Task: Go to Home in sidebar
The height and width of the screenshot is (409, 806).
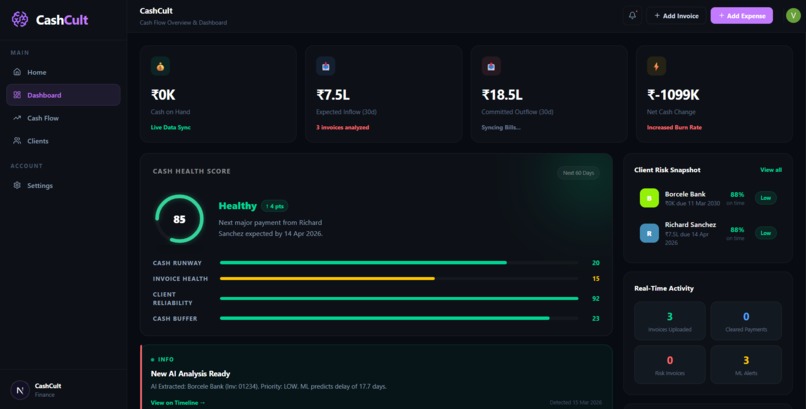Action: (63, 72)
